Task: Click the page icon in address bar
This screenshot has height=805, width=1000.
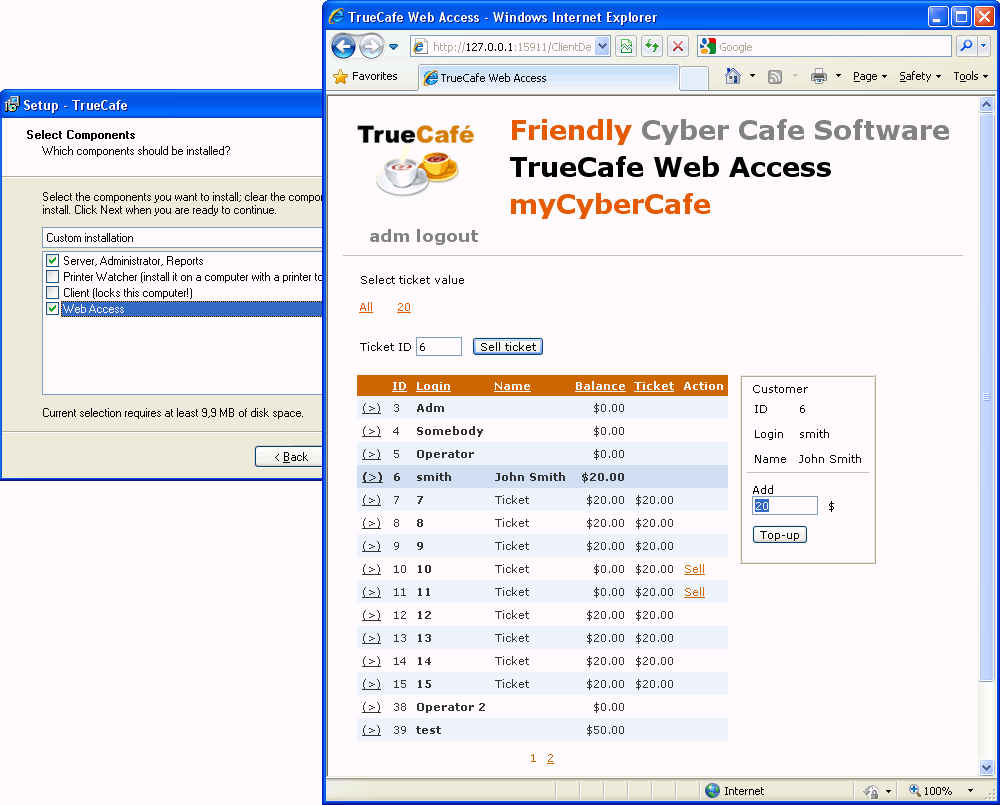Action: 420,47
